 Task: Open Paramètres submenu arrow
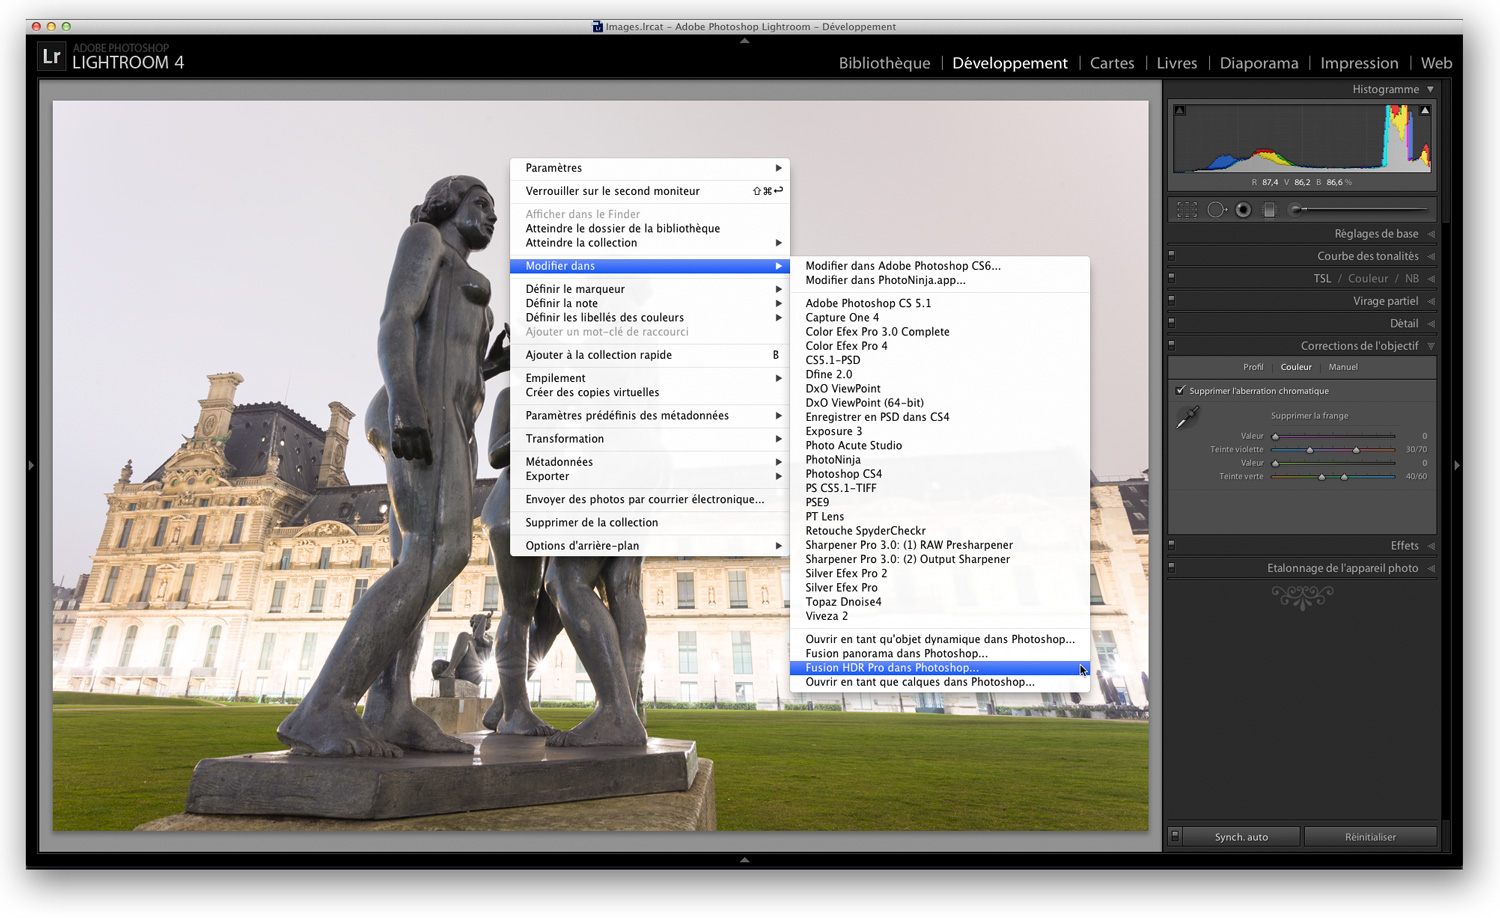778,168
